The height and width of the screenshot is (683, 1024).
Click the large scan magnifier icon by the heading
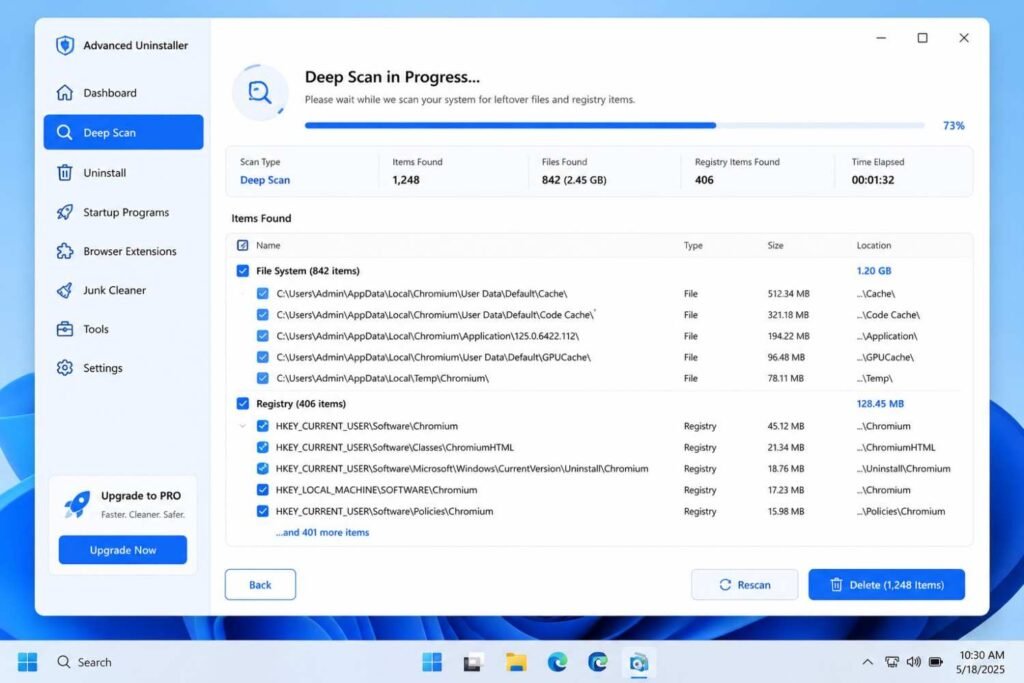[260, 93]
